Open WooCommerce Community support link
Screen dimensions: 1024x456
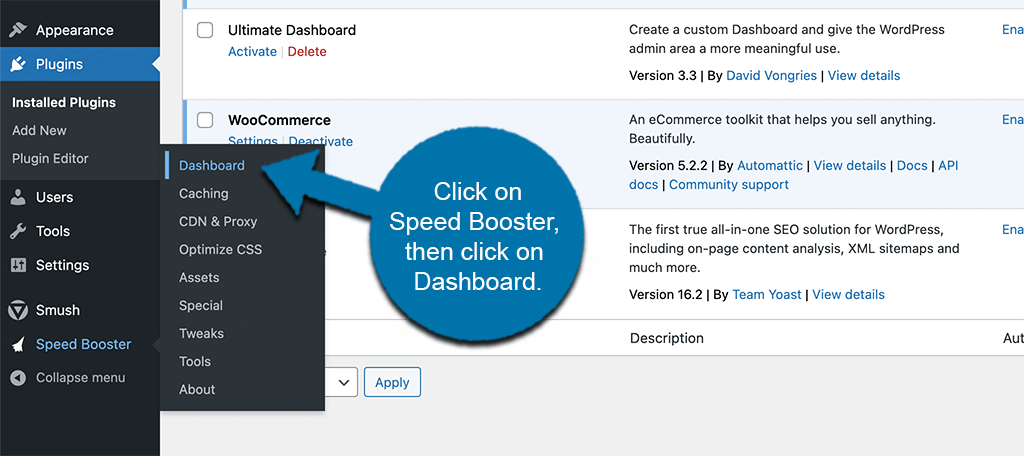point(729,185)
